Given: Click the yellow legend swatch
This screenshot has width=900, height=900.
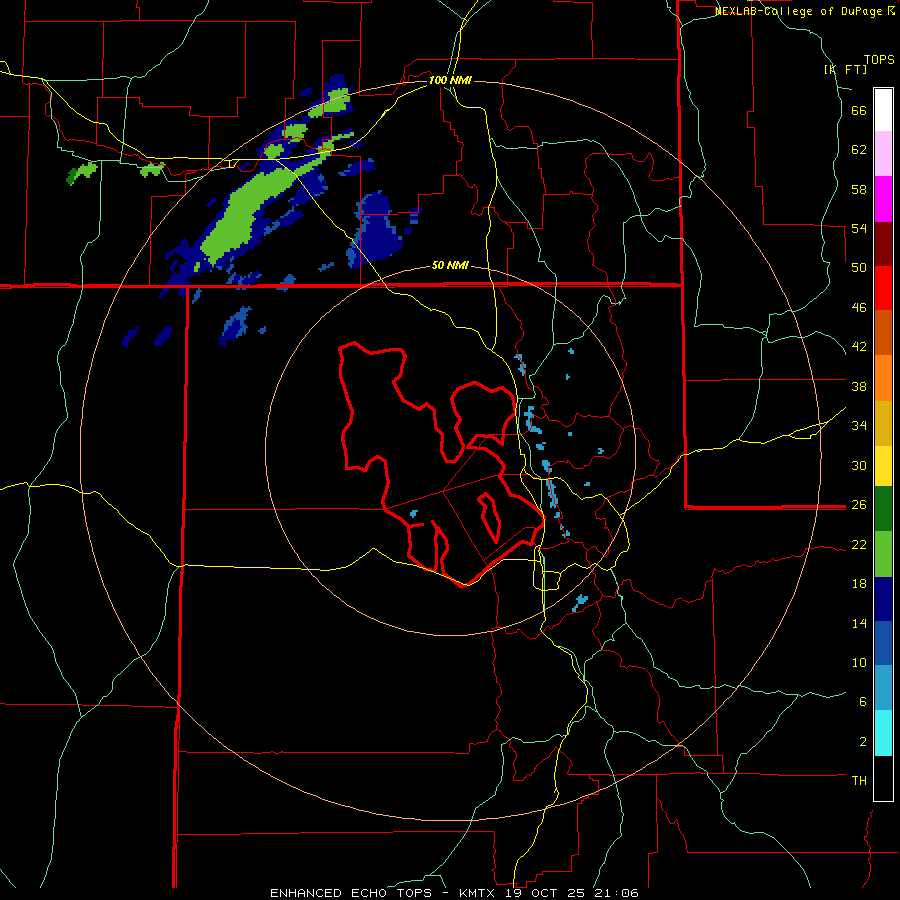Looking at the screenshot, I should coord(883,466).
